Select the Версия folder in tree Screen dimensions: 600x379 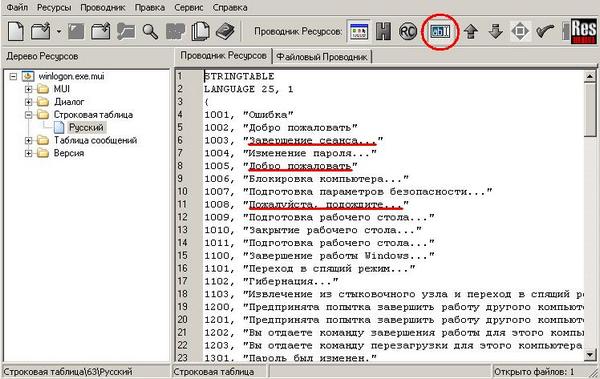pyautogui.click(x=69, y=153)
